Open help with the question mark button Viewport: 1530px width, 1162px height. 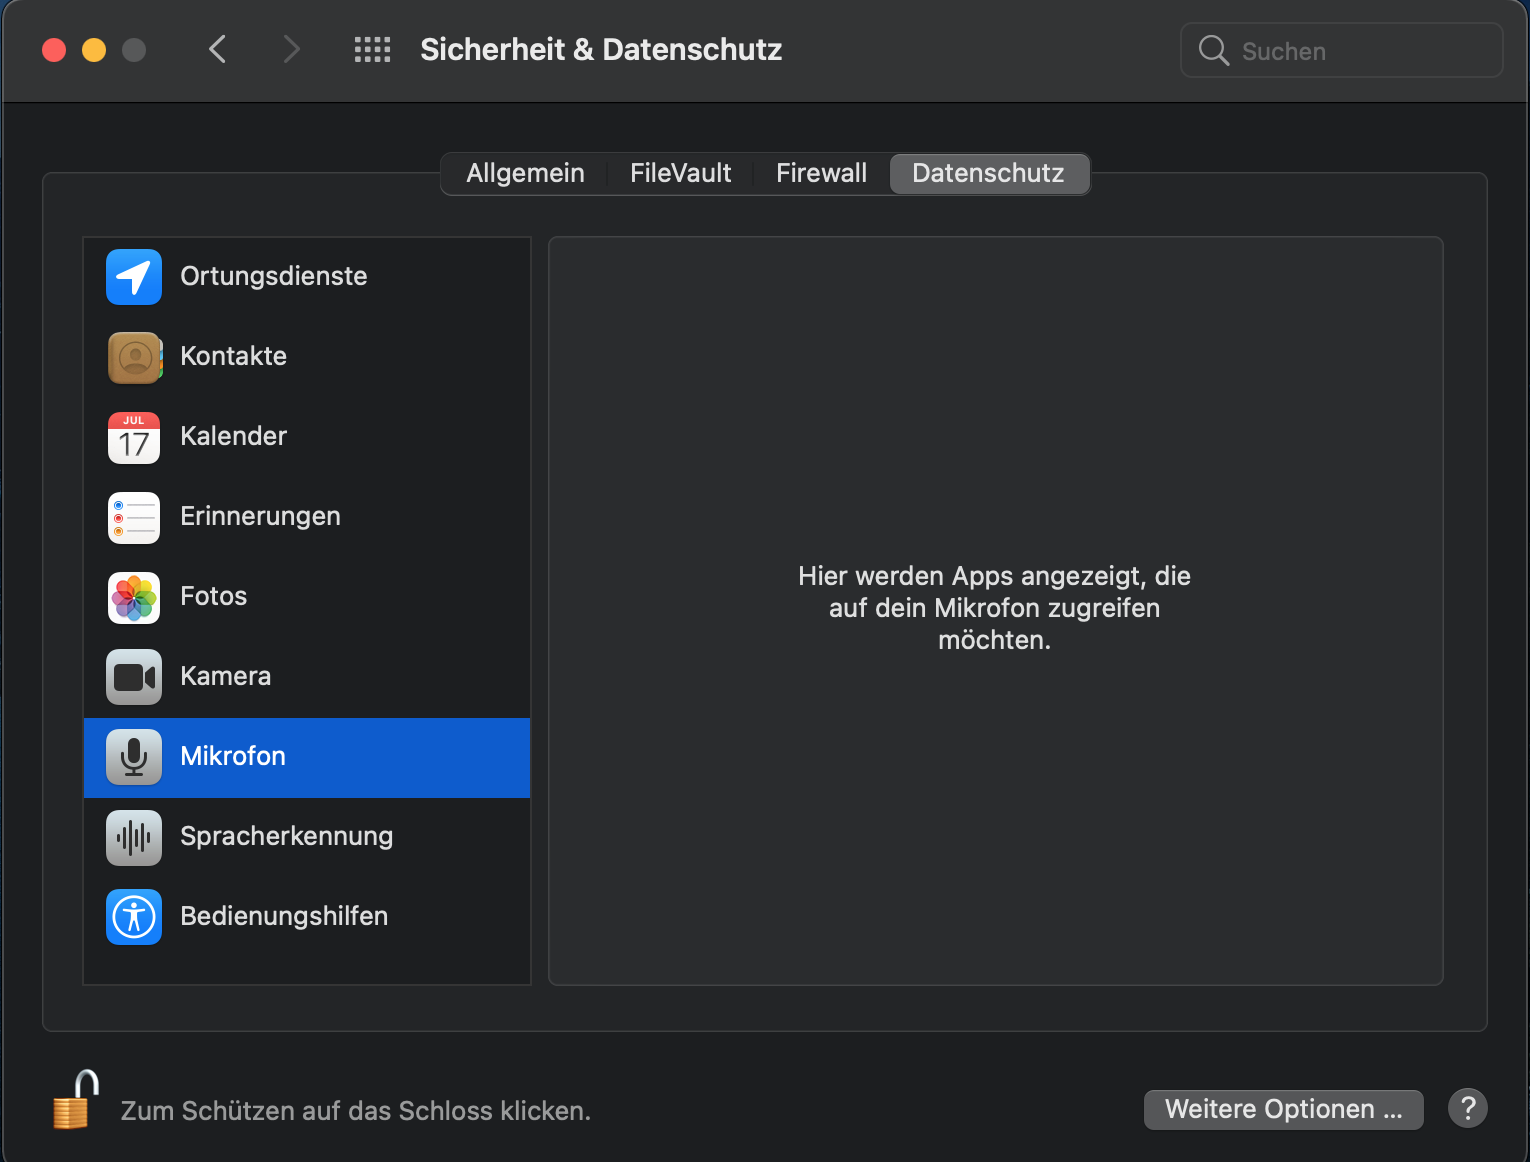coord(1467,1108)
